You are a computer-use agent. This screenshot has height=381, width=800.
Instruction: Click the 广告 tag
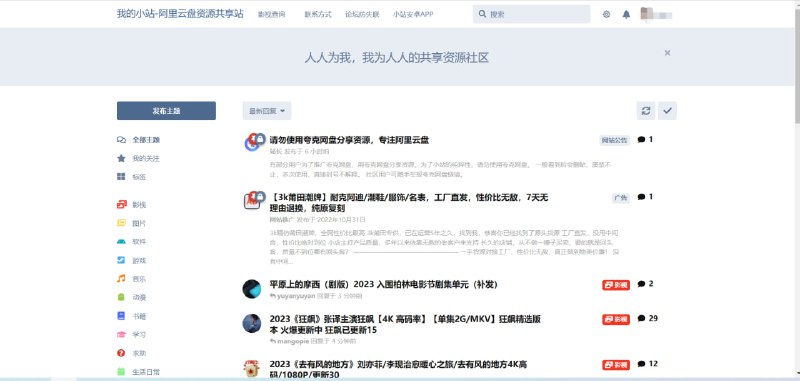pyautogui.click(x=621, y=198)
